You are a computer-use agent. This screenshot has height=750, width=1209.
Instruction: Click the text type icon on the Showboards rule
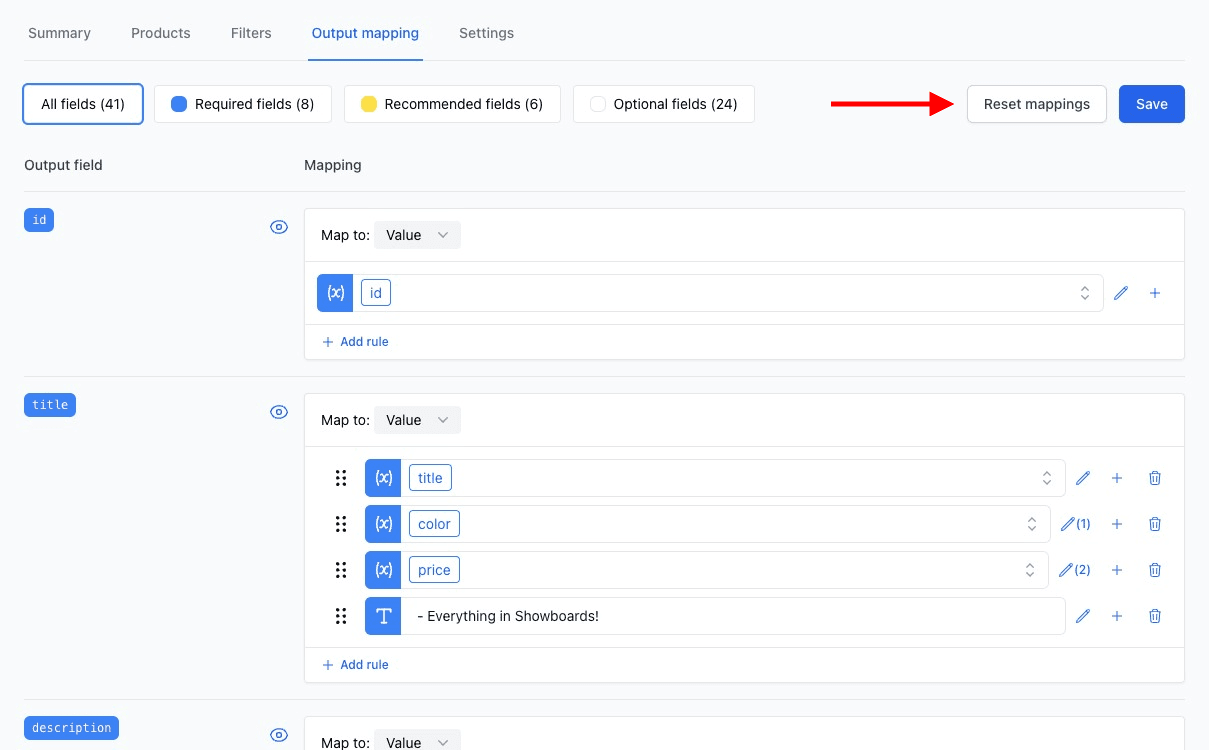383,616
